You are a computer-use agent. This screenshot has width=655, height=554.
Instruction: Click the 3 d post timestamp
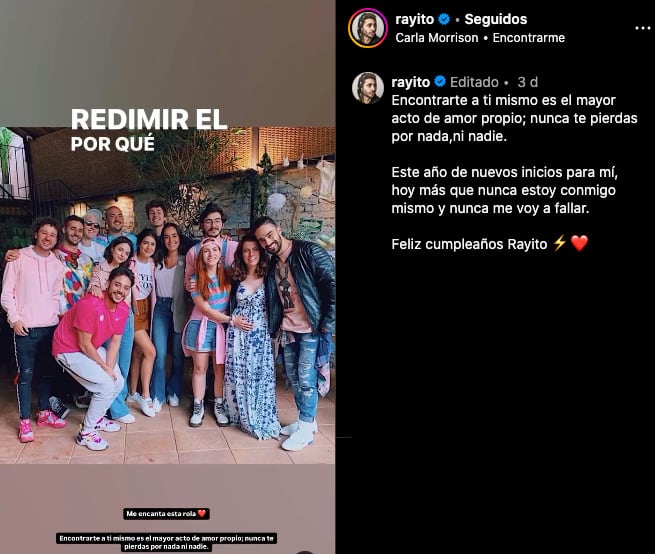(x=527, y=82)
